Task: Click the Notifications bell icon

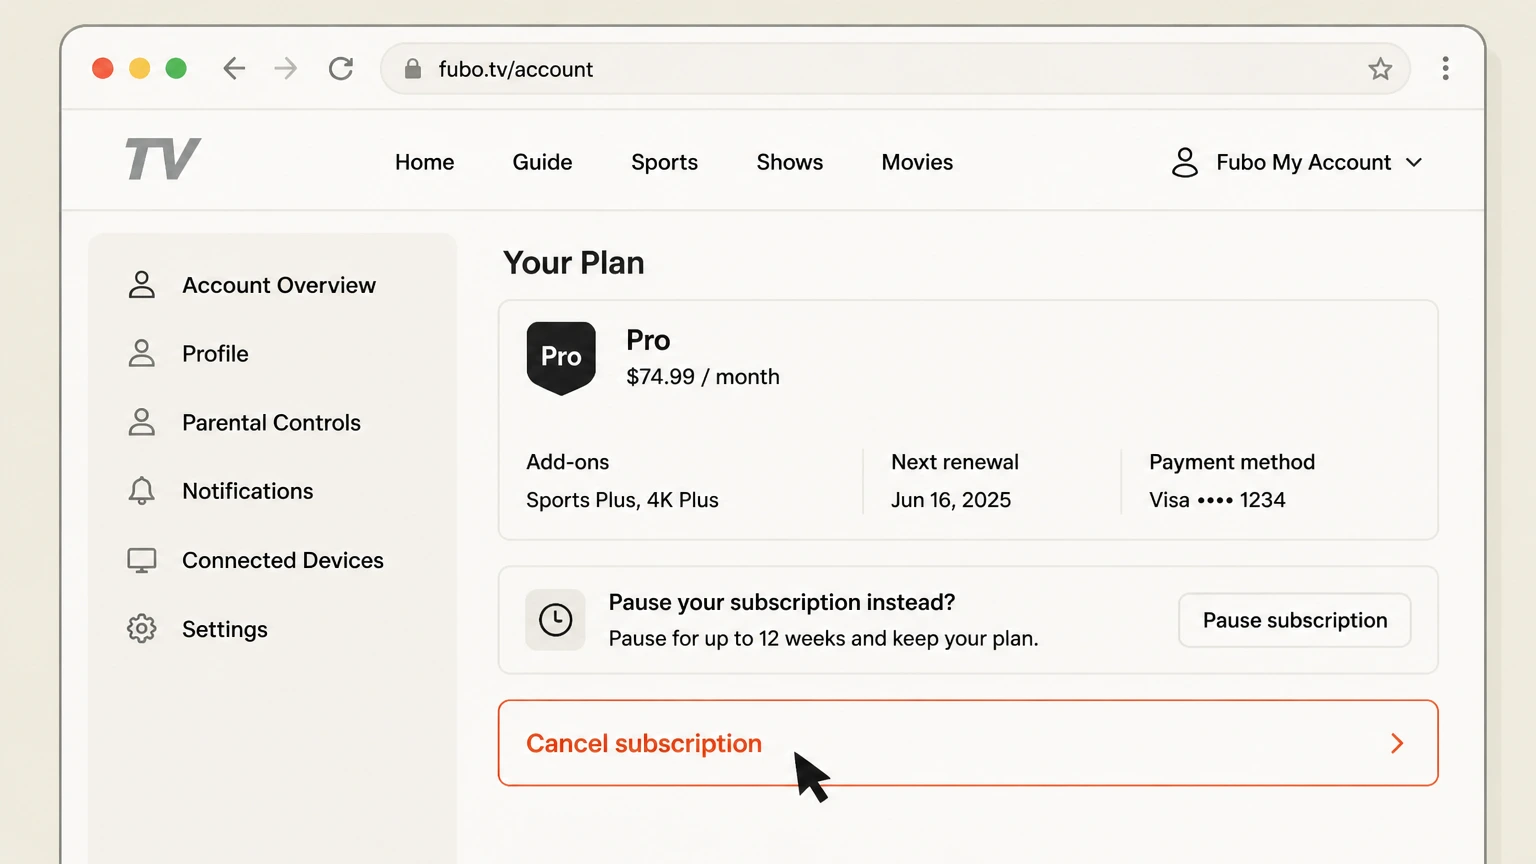Action: coord(142,491)
